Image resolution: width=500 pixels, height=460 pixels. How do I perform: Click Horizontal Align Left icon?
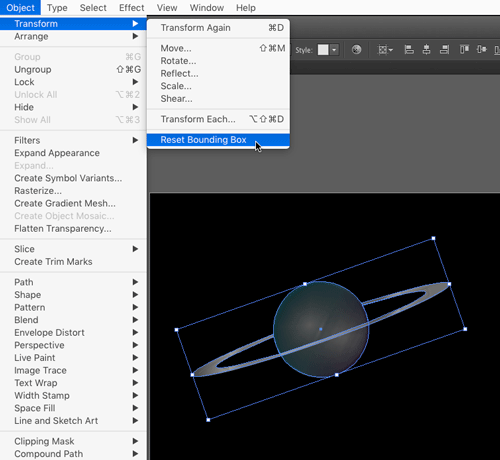(409, 50)
